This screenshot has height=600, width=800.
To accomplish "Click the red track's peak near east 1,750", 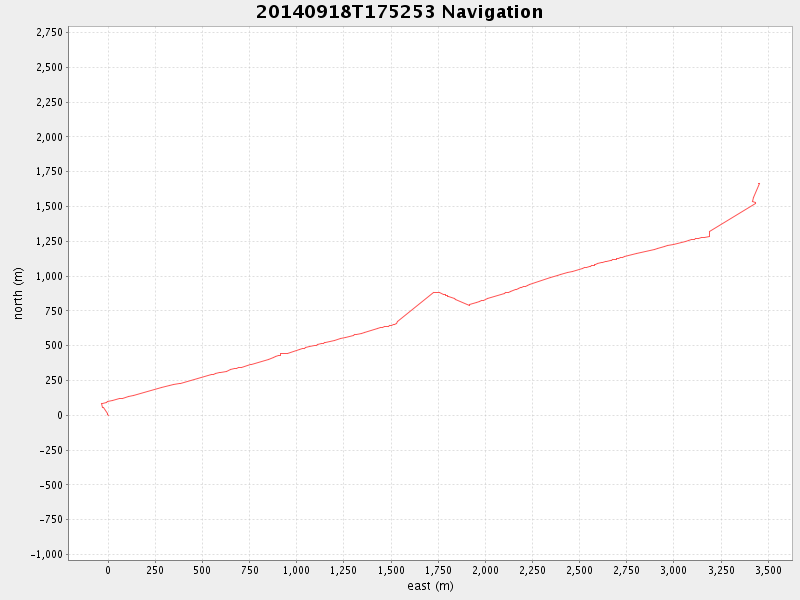I will [x=435, y=292].
